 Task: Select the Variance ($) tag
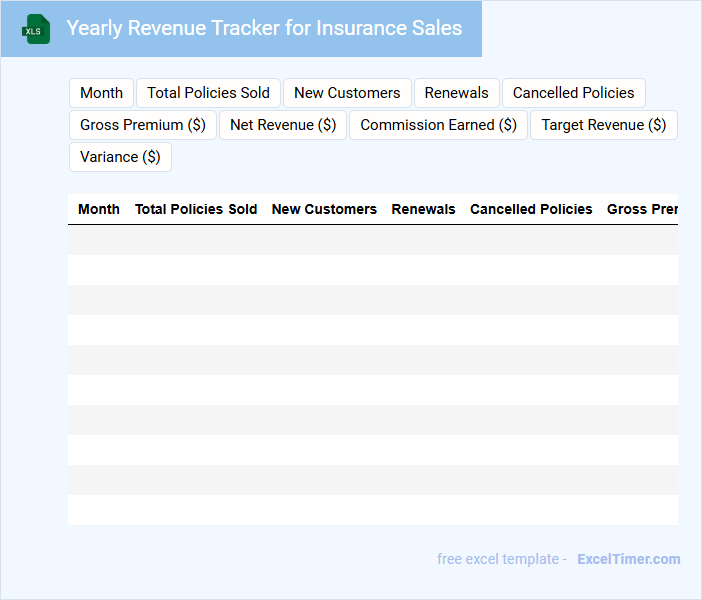point(120,157)
